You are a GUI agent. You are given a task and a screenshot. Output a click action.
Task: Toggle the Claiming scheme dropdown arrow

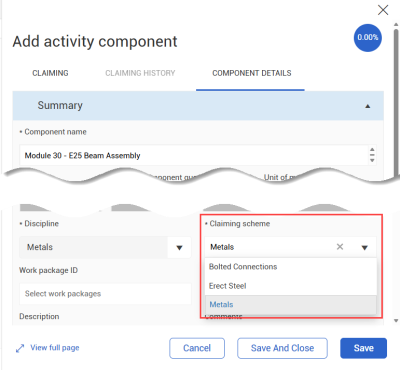click(x=365, y=247)
